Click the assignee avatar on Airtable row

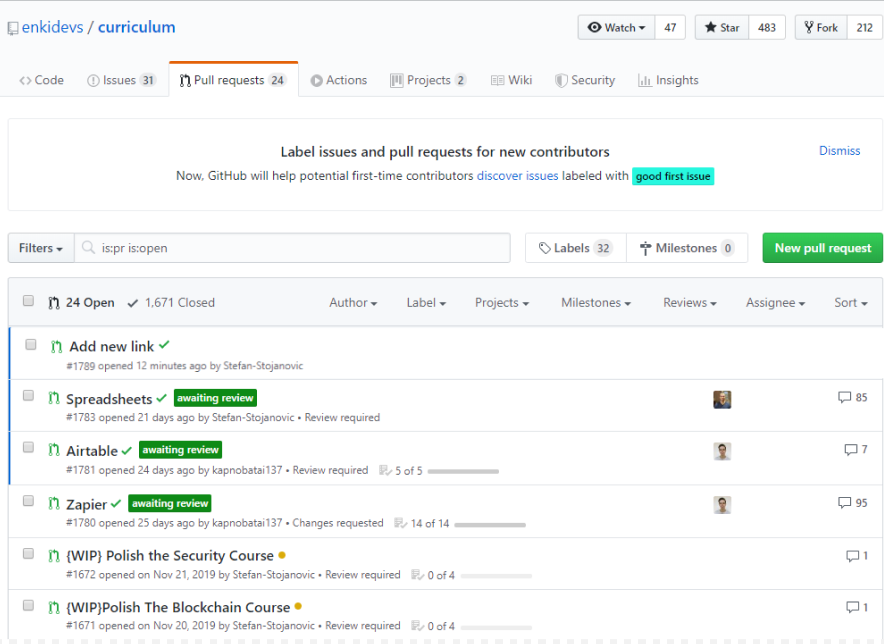pyautogui.click(x=722, y=451)
